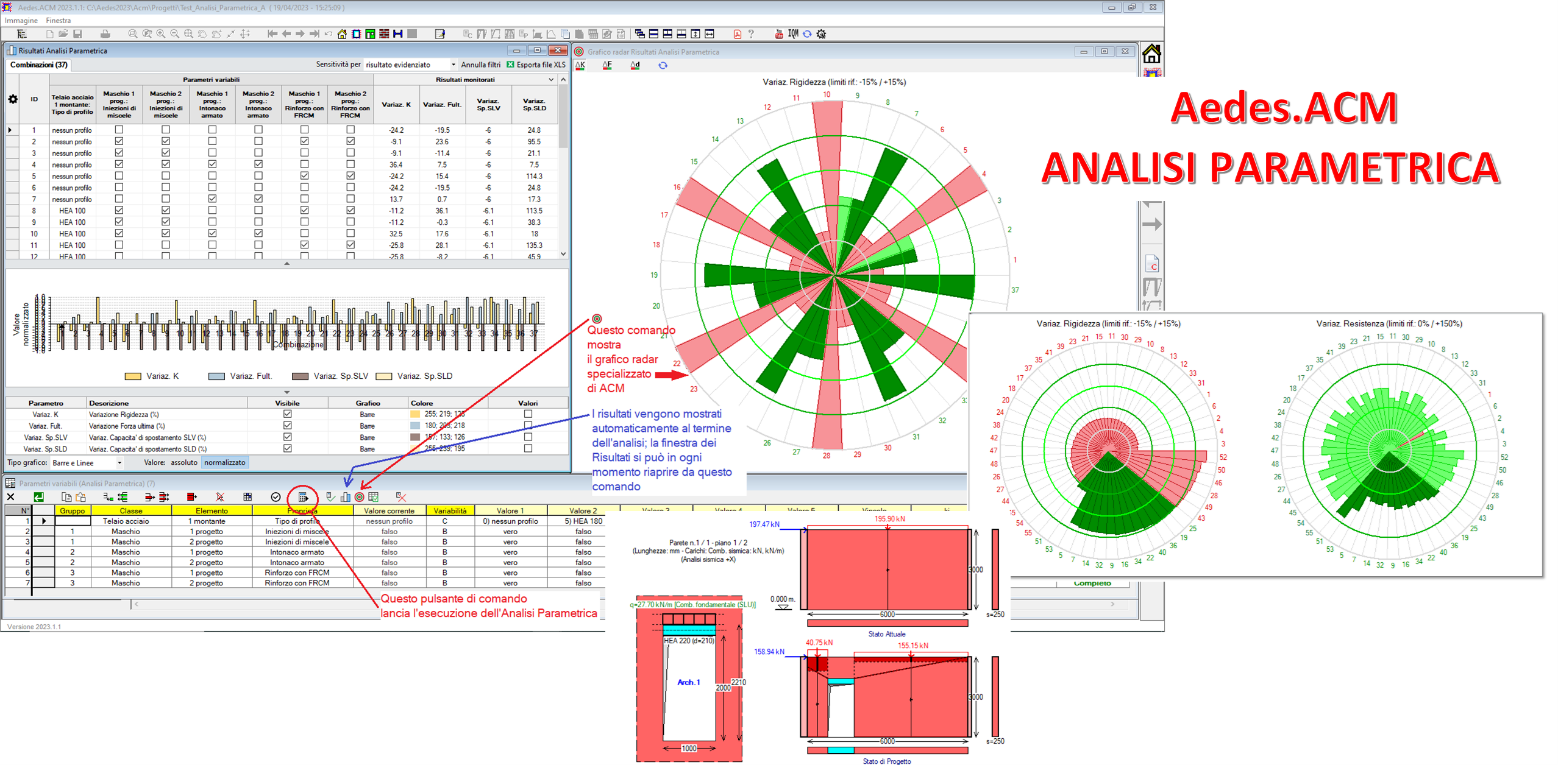Click the down triangle expander below the chart legend
Image resolution: width=1558 pixels, height=765 pixels.
click(x=286, y=392)
